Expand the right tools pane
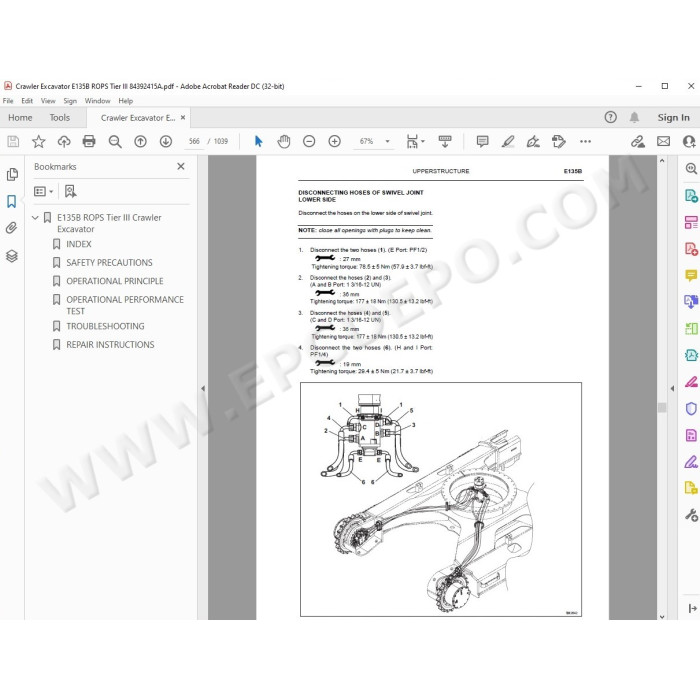This screenshot has width=700, height=700. point(692,608)
